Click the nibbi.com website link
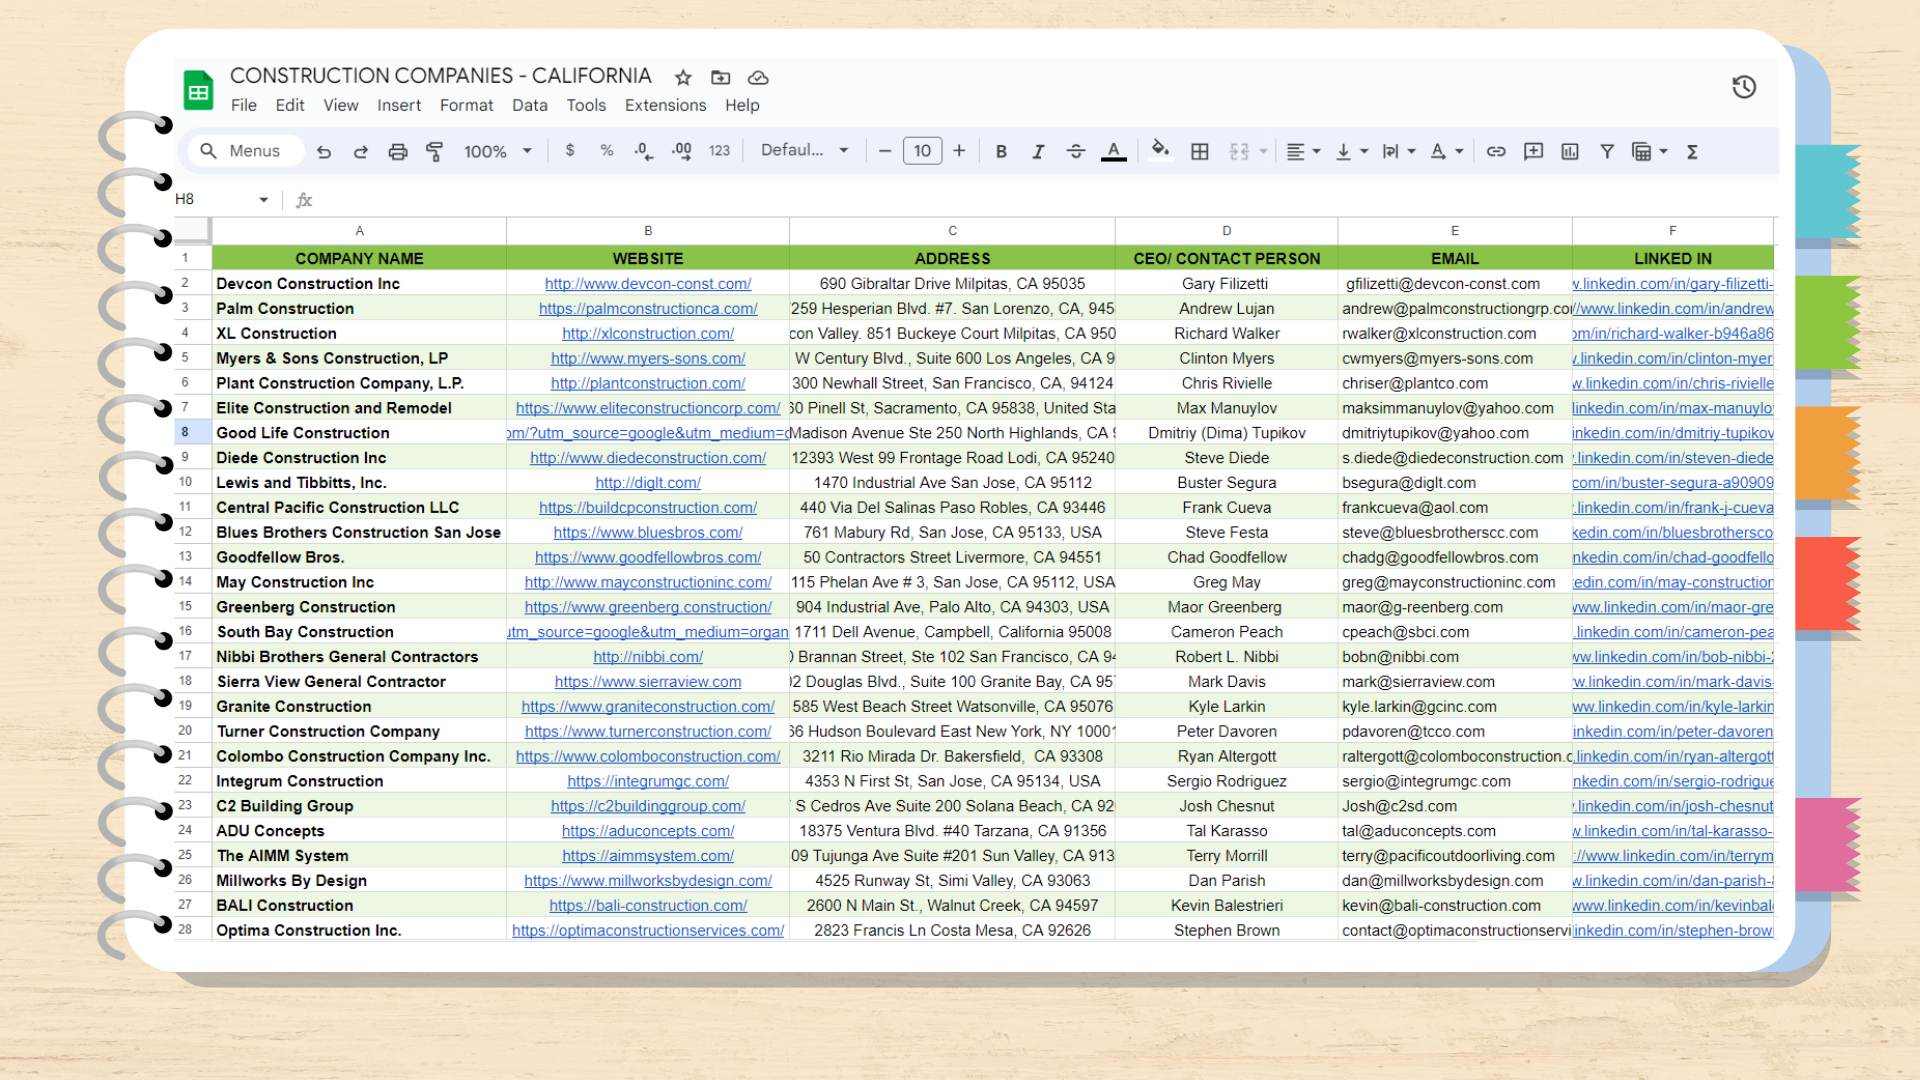The image size is (1920, 1080). point(648,657)
